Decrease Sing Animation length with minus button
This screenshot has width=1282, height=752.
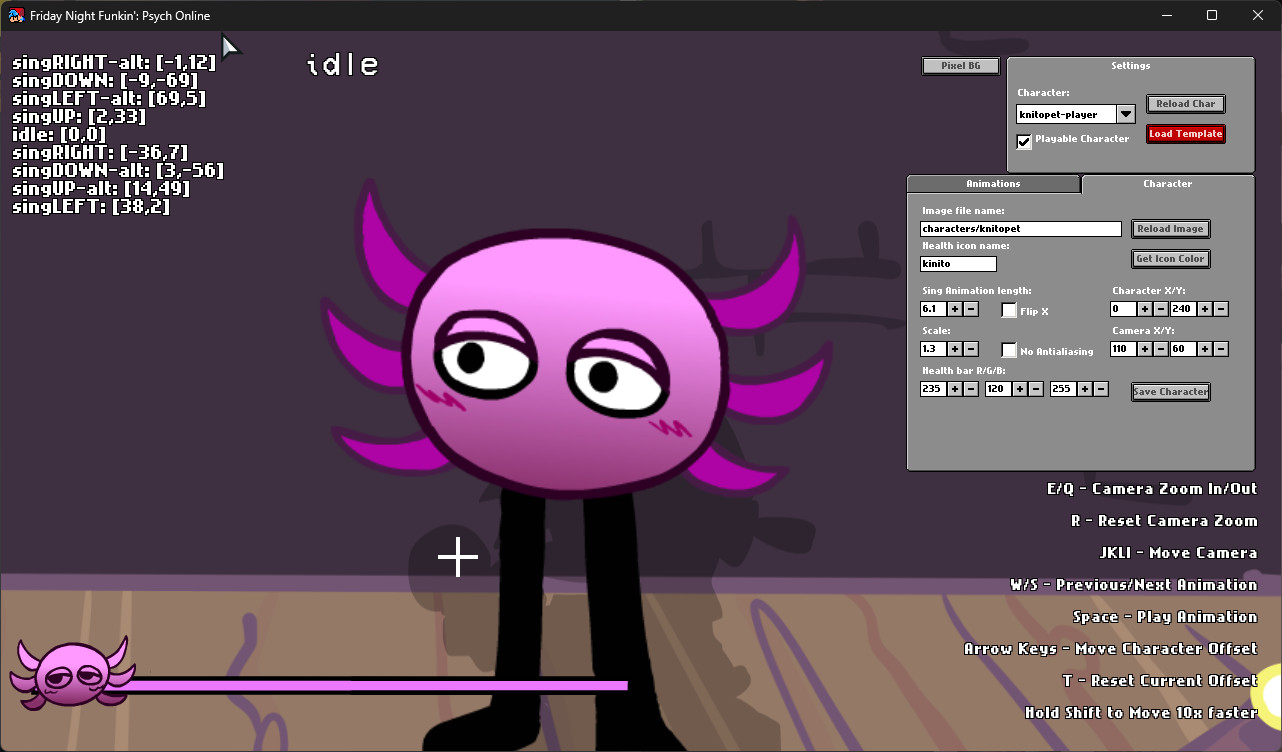click(x=971, y=309)
